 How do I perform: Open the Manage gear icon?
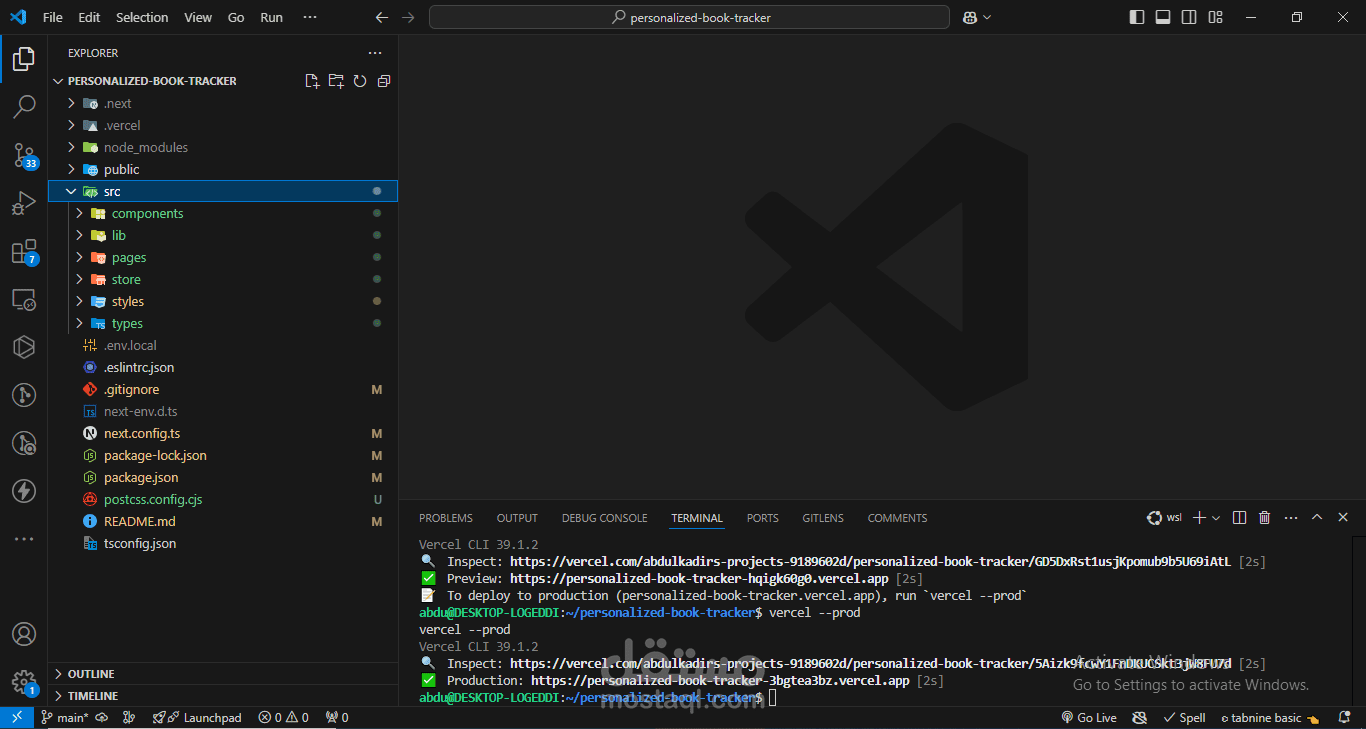point(24,682)
